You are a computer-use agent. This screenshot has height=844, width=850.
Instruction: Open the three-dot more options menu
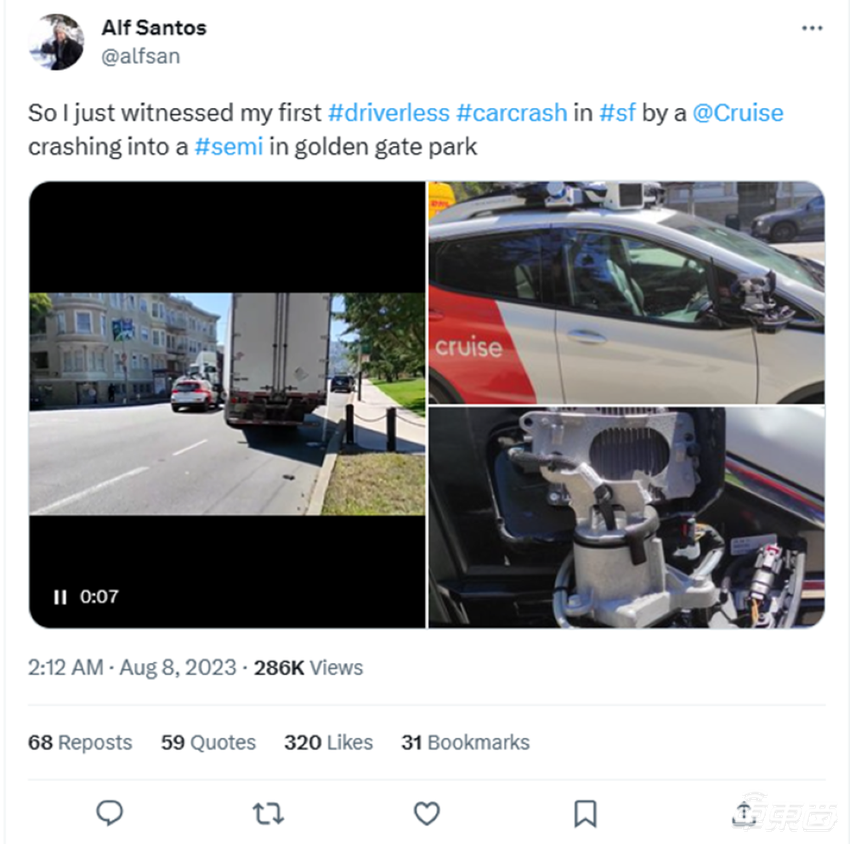click(812, 28)
